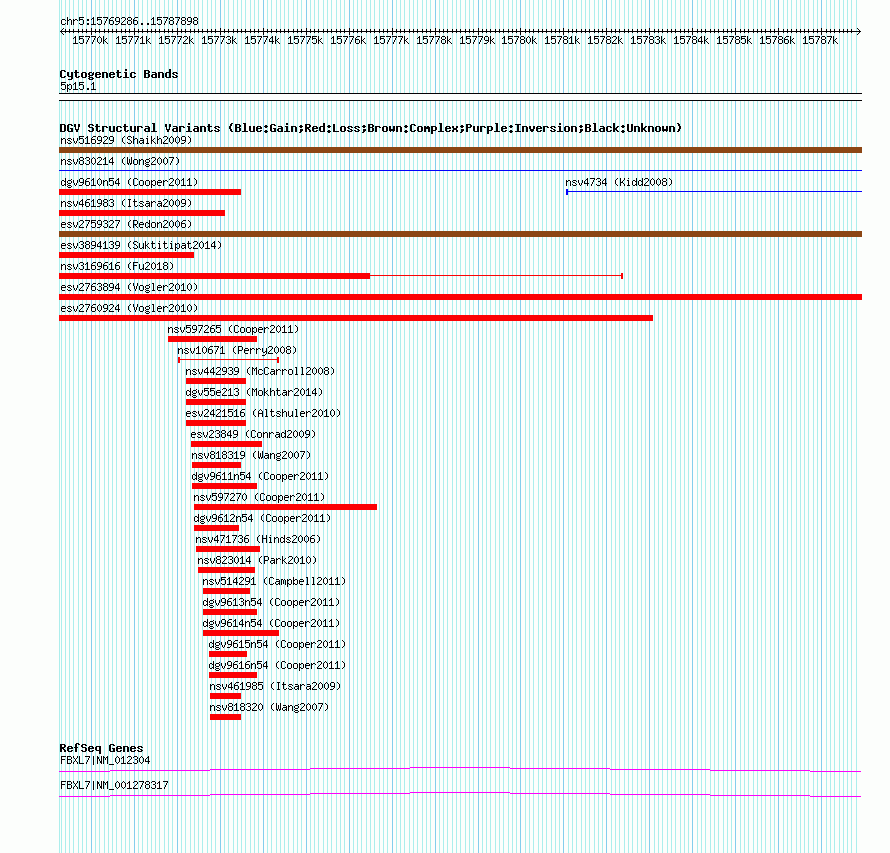This screenshot has height=853, width=890.
Task: Click nsv818320 (Wang2007) label
Action: [268, 707]
